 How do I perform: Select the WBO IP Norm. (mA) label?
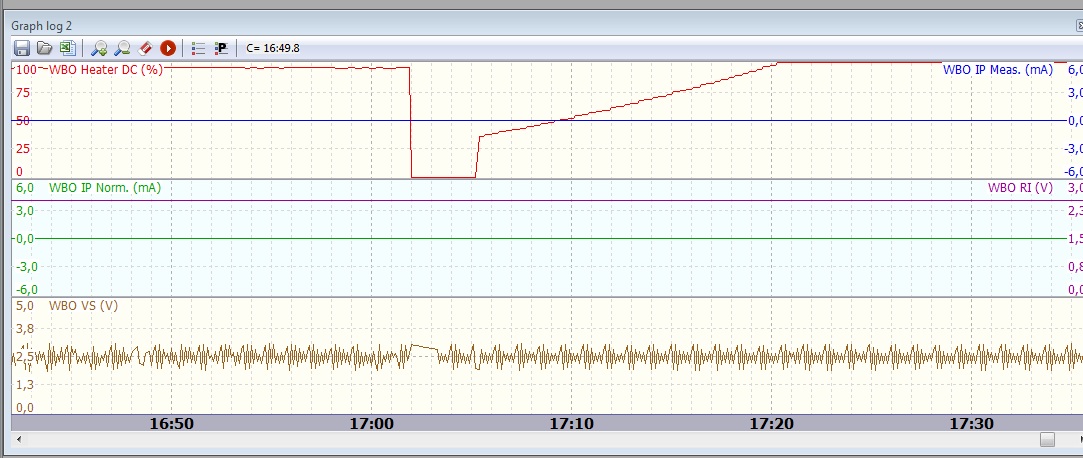pyautogui.click(x=104, y=188)
